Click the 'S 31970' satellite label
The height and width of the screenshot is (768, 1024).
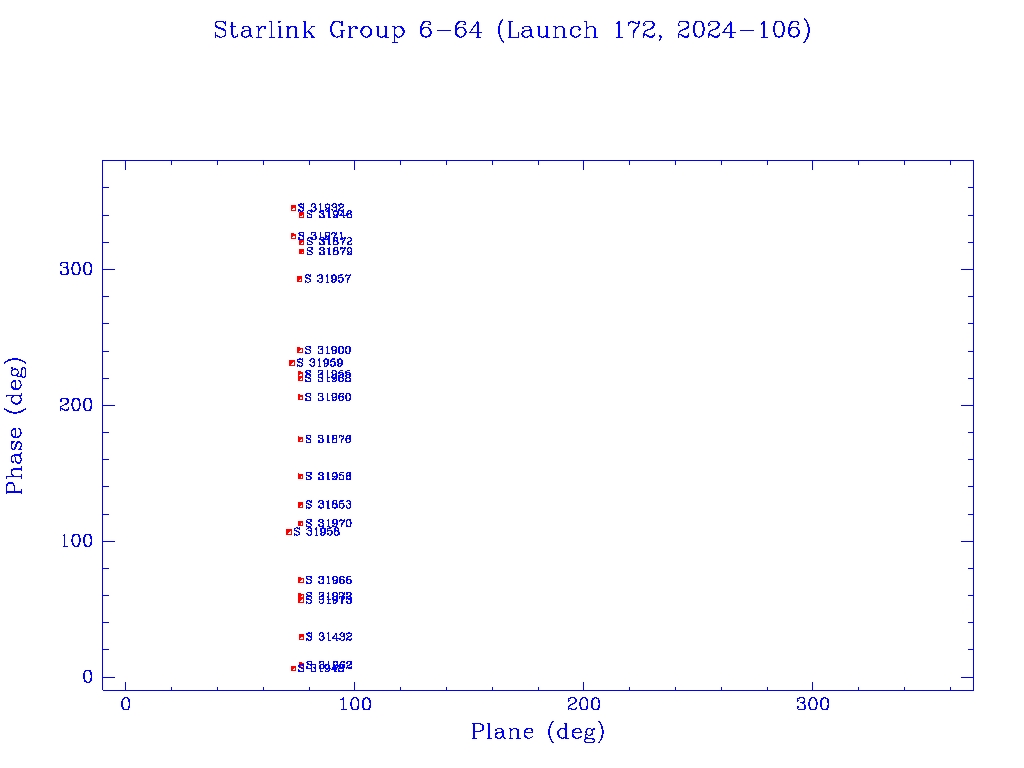point(329,523)
